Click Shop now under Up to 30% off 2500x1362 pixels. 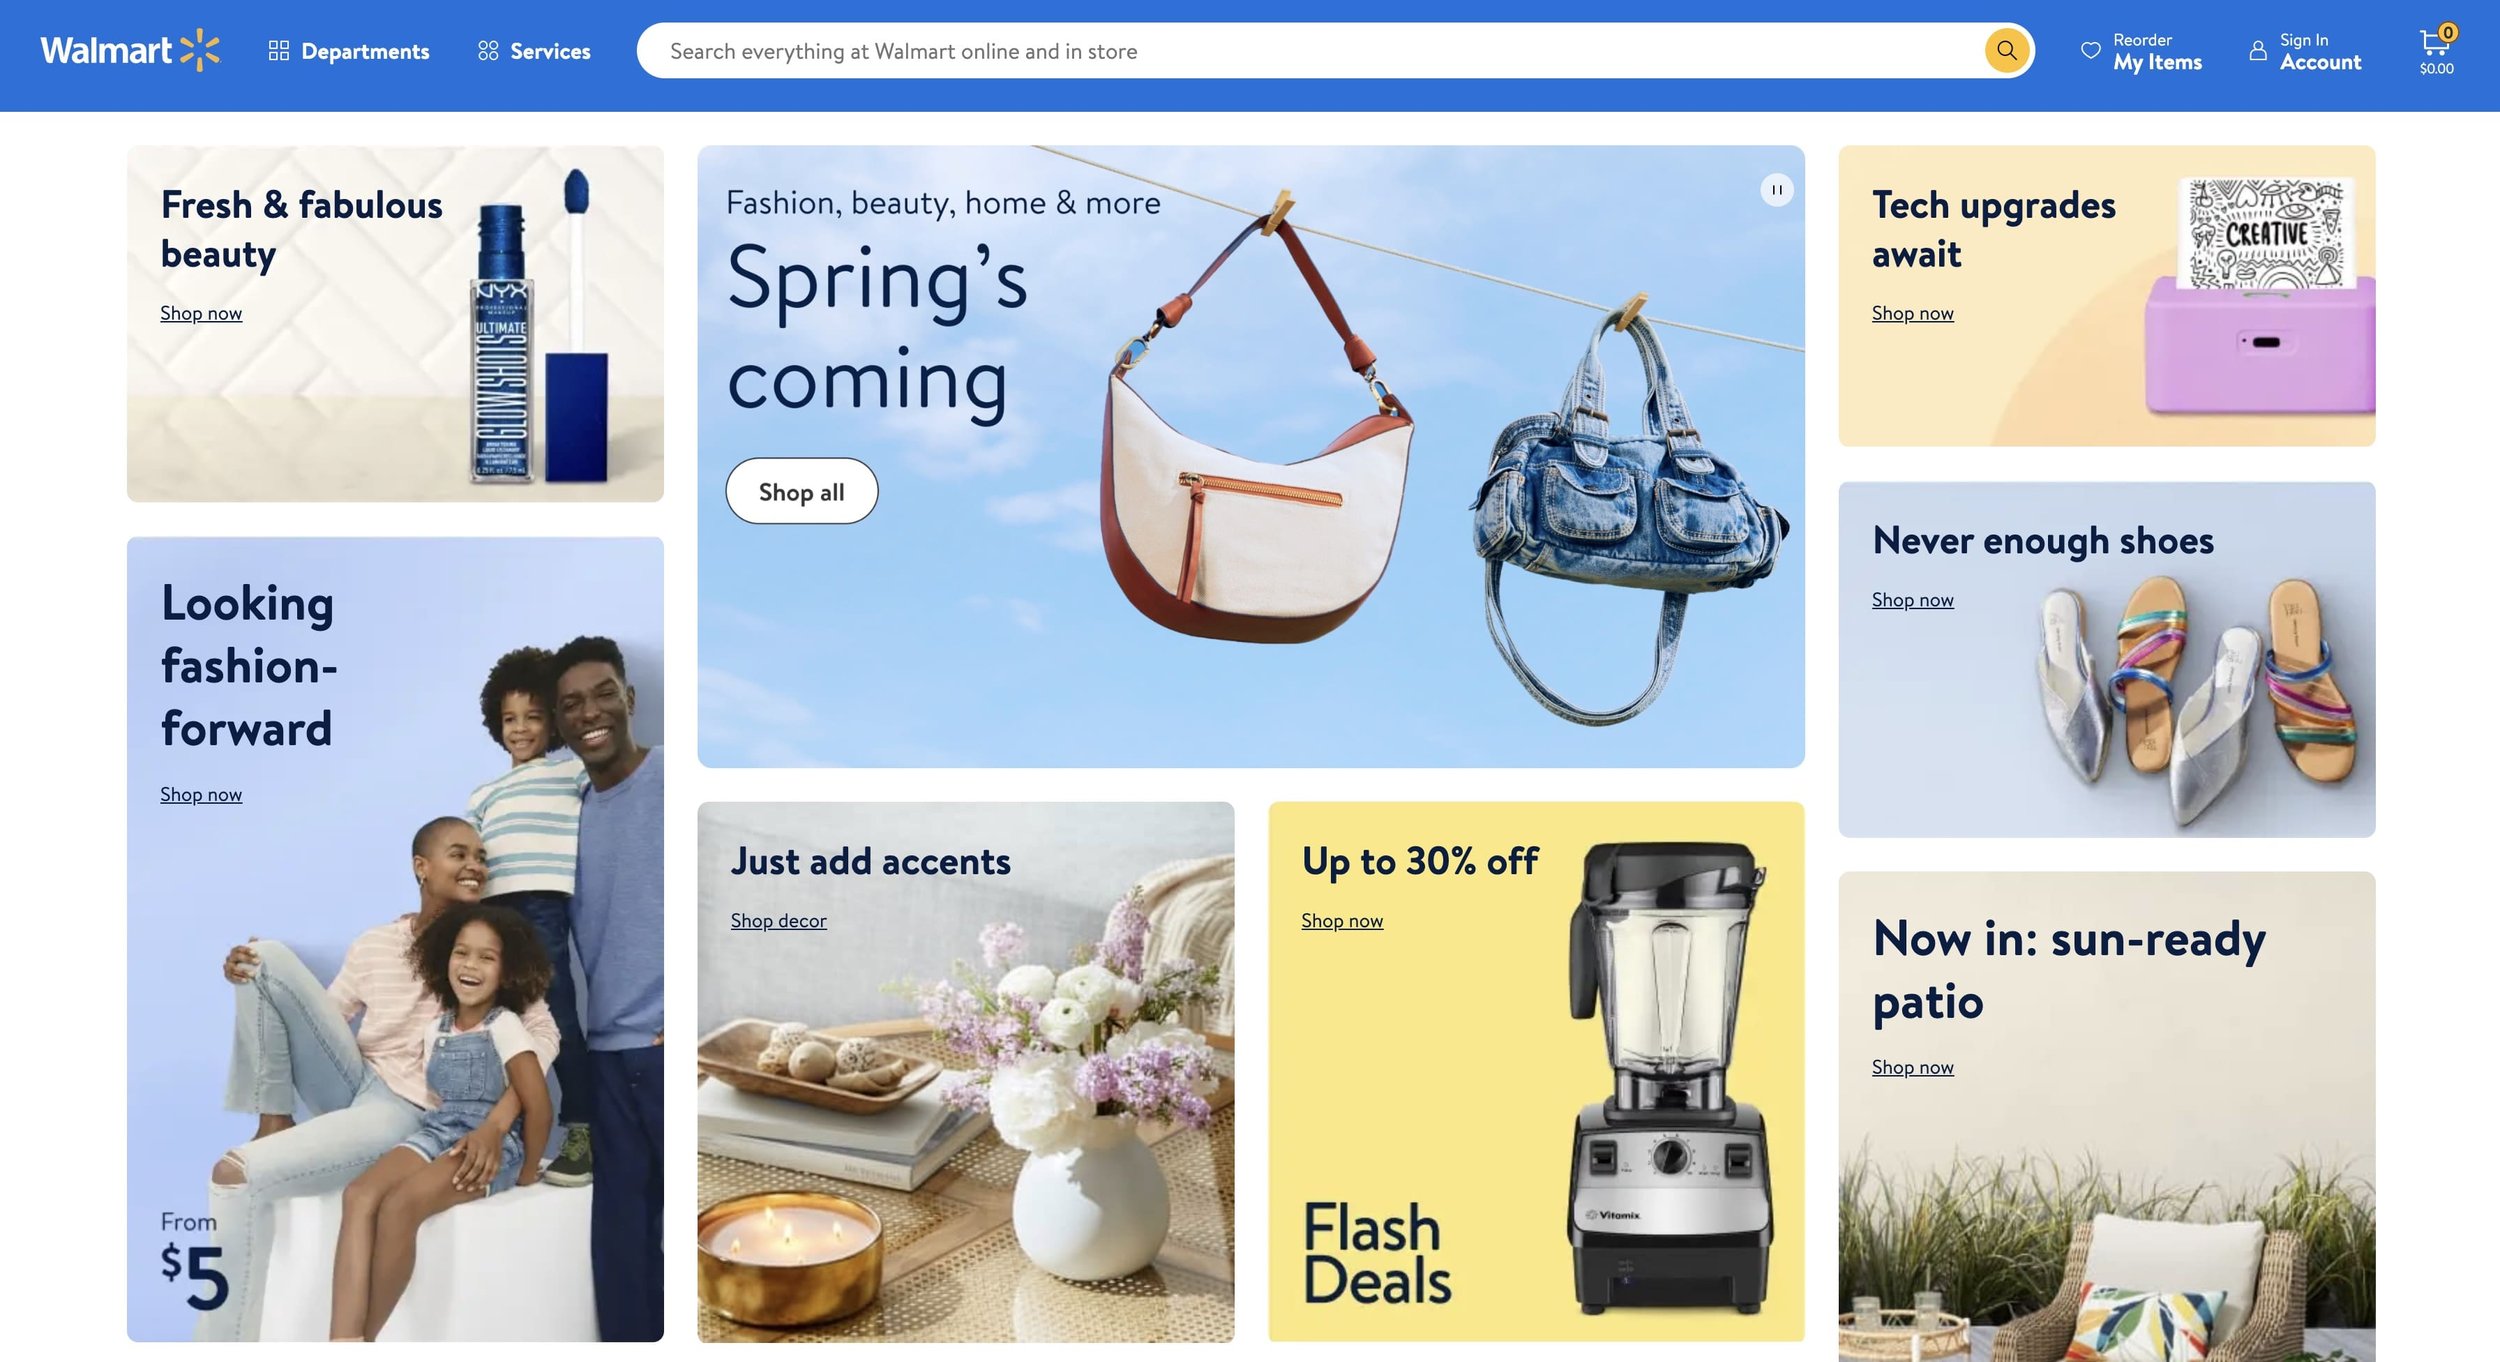tap(1341, 920)
